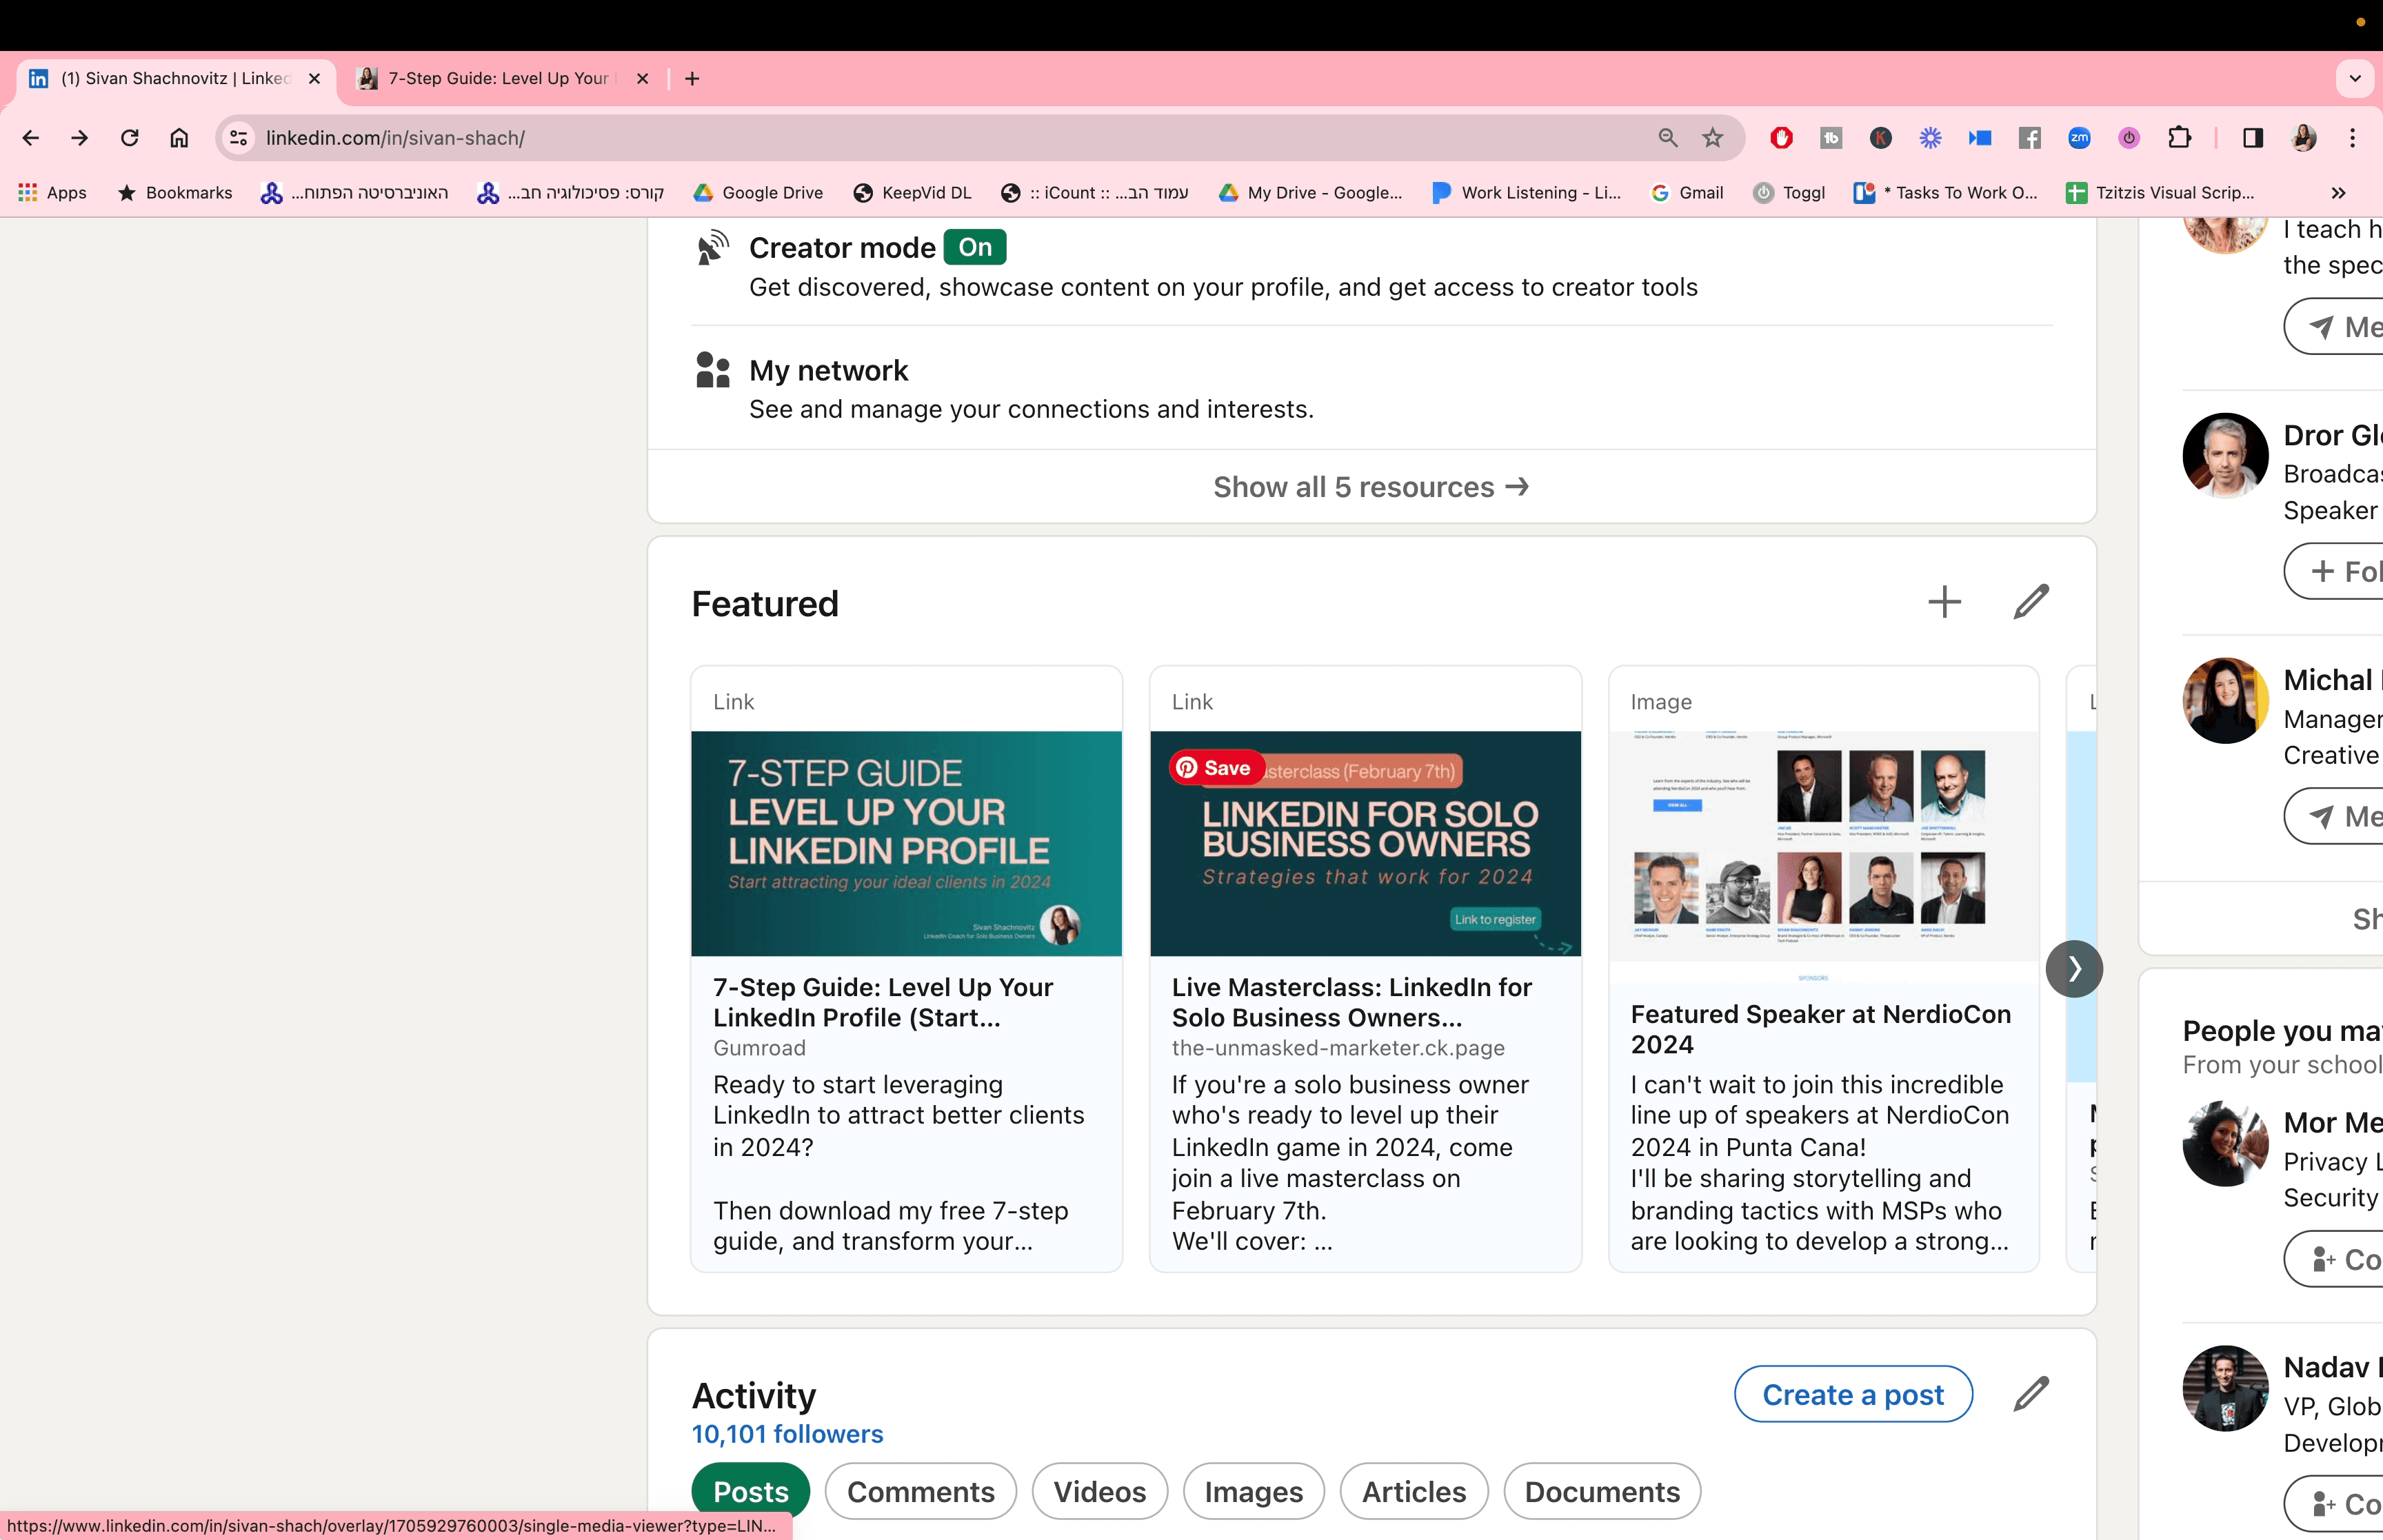The width and height of the screenshot is (2383, 1540).
Task: Open the KeepVid DL bookmark
Action: 912,193
